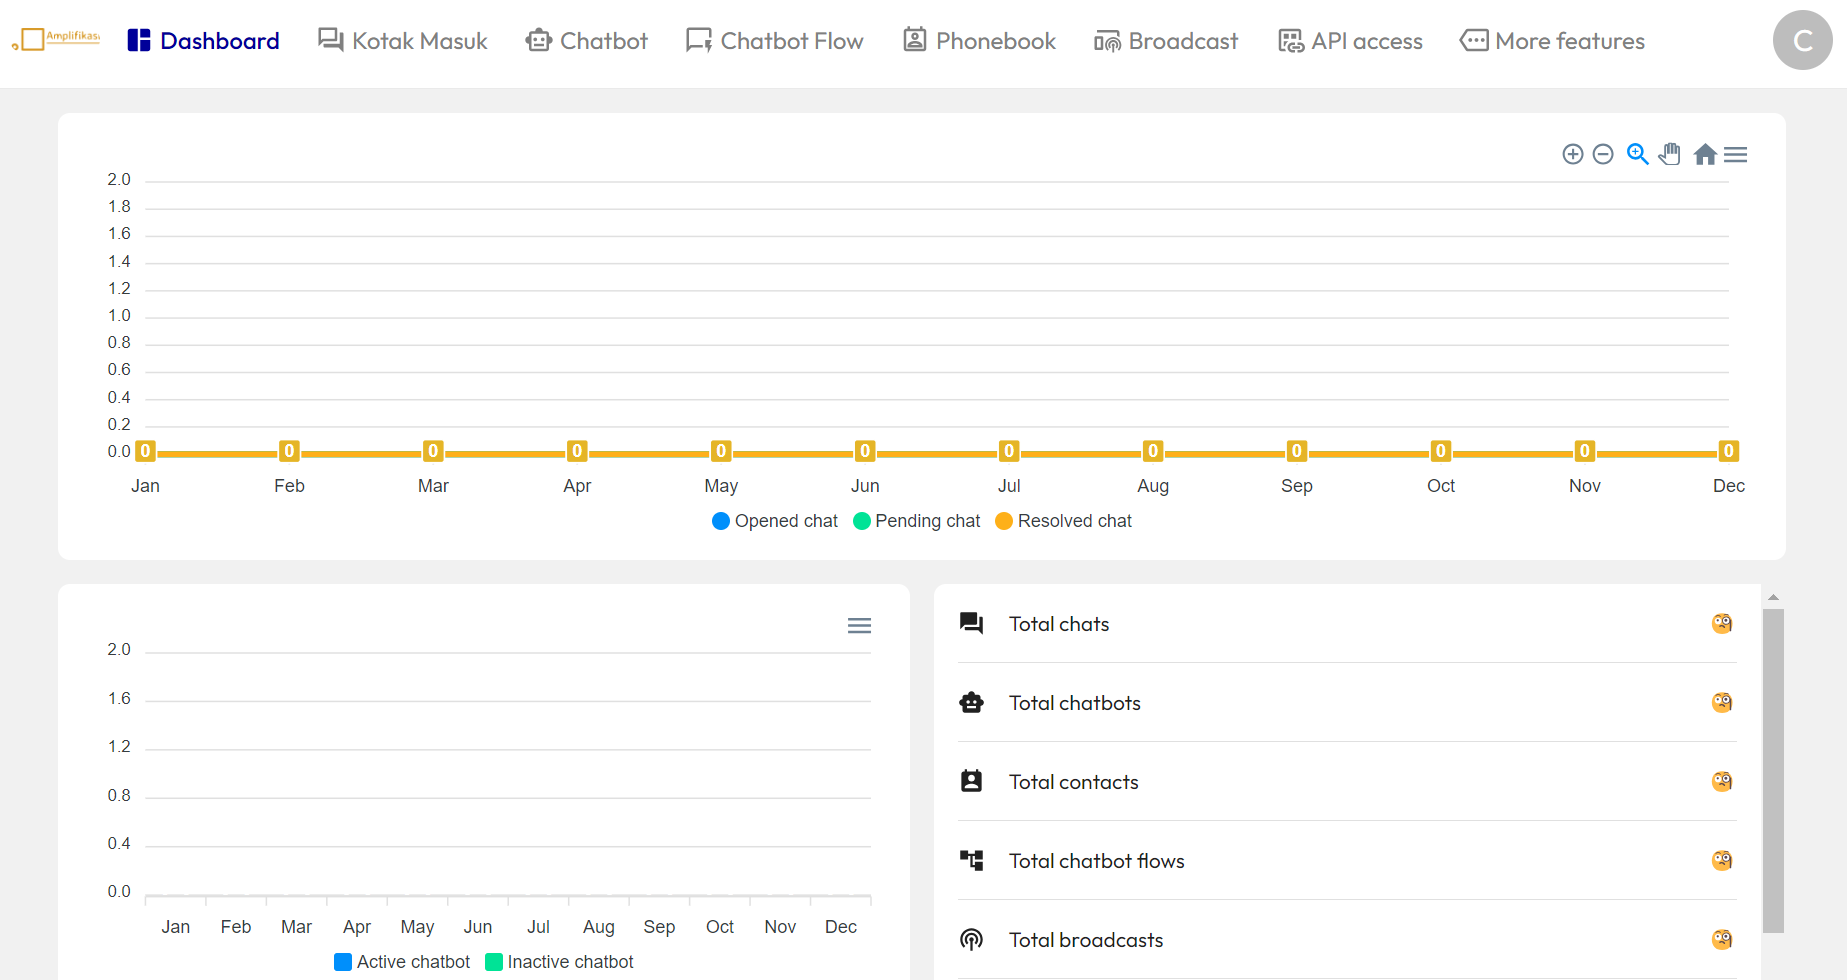Go to the Chatbot Flow page
This screenshot has width=1847, height=980.
[775, 41]
